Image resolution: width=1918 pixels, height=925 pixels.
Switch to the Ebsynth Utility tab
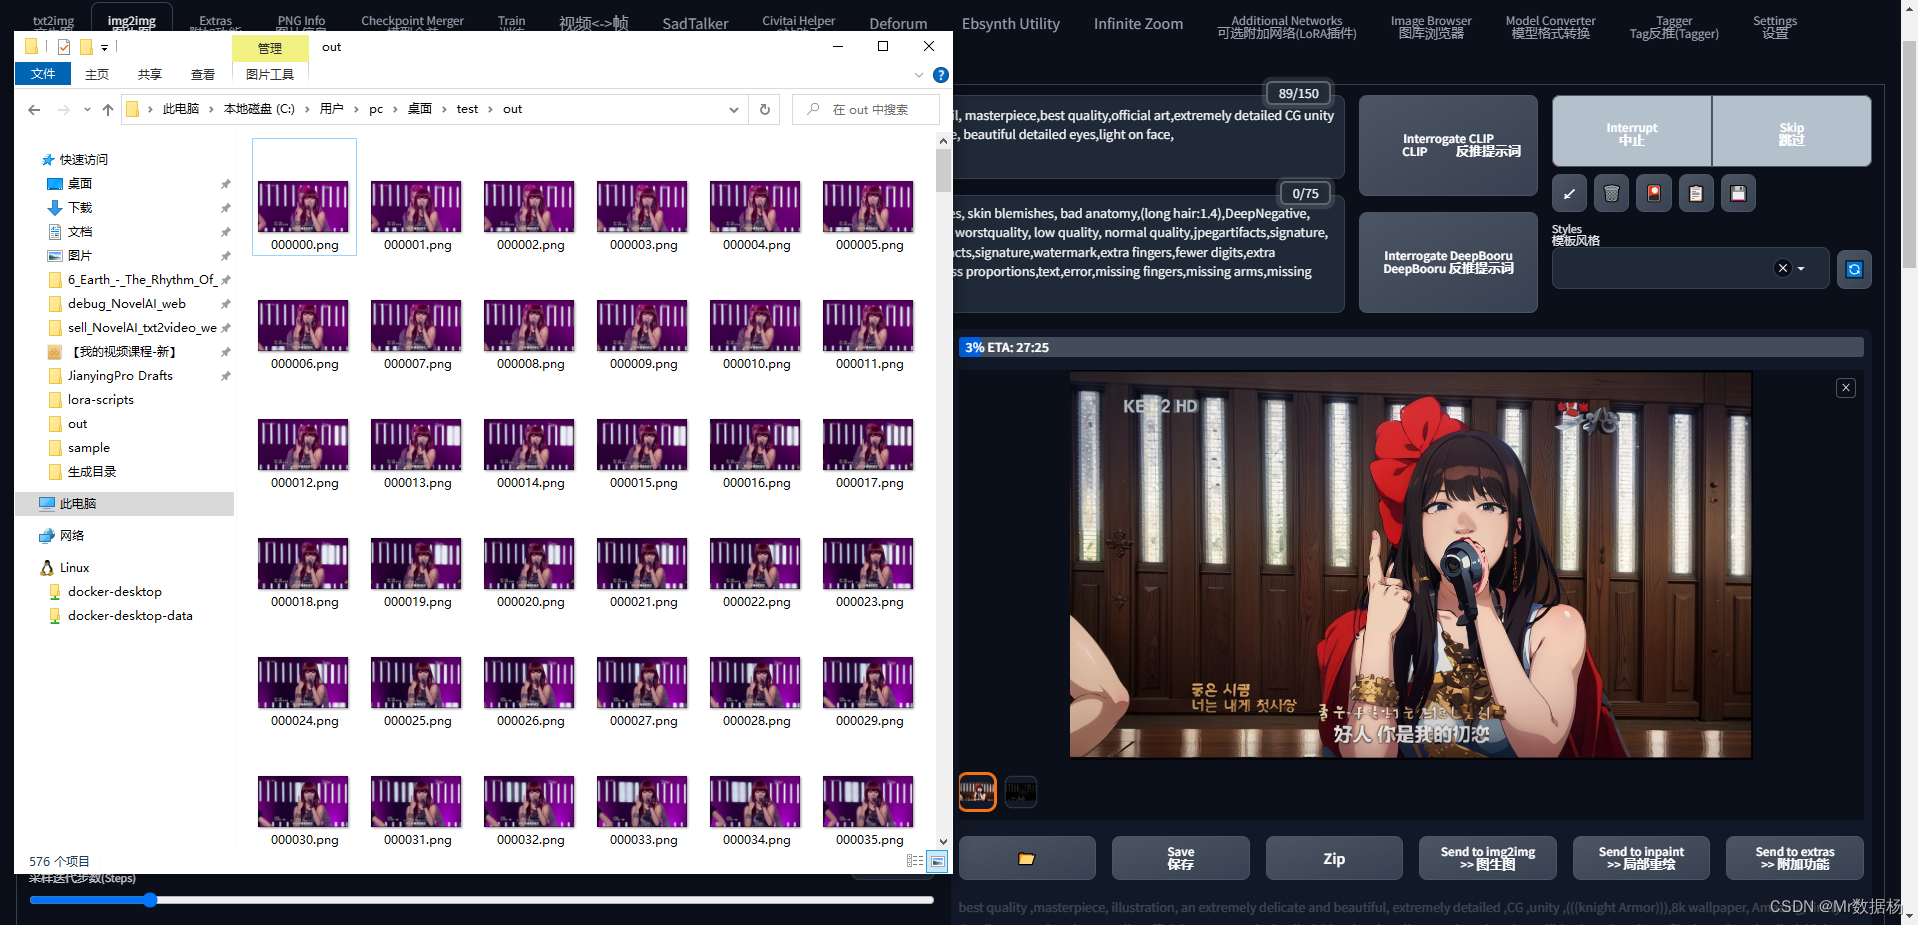[1010, 24]
